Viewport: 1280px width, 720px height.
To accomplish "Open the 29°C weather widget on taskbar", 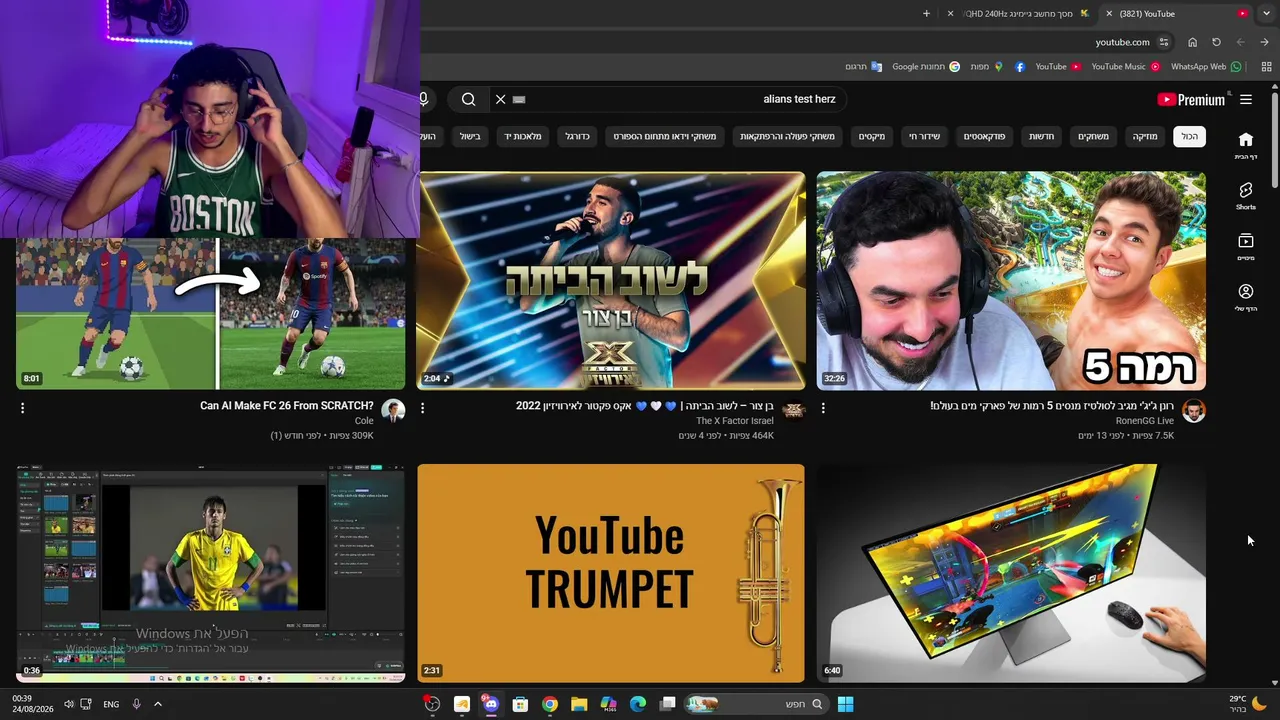I will (1248, 704).
